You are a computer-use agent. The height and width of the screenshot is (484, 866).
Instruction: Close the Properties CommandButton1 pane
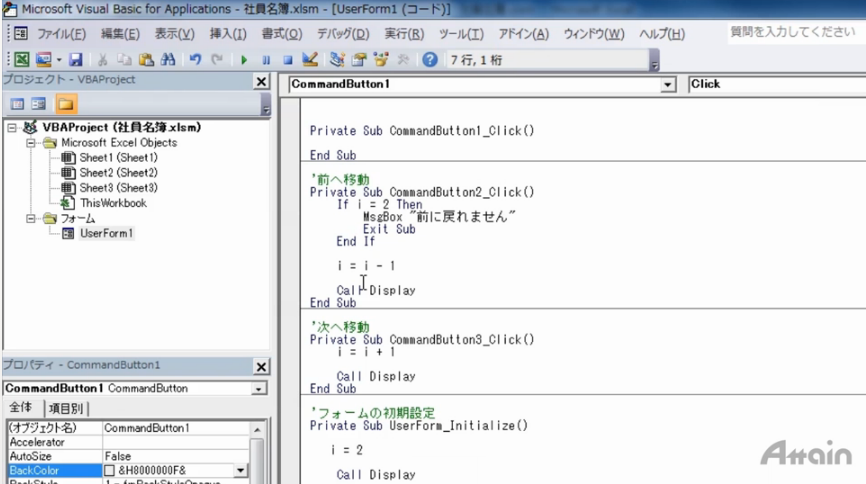(261, 366)
